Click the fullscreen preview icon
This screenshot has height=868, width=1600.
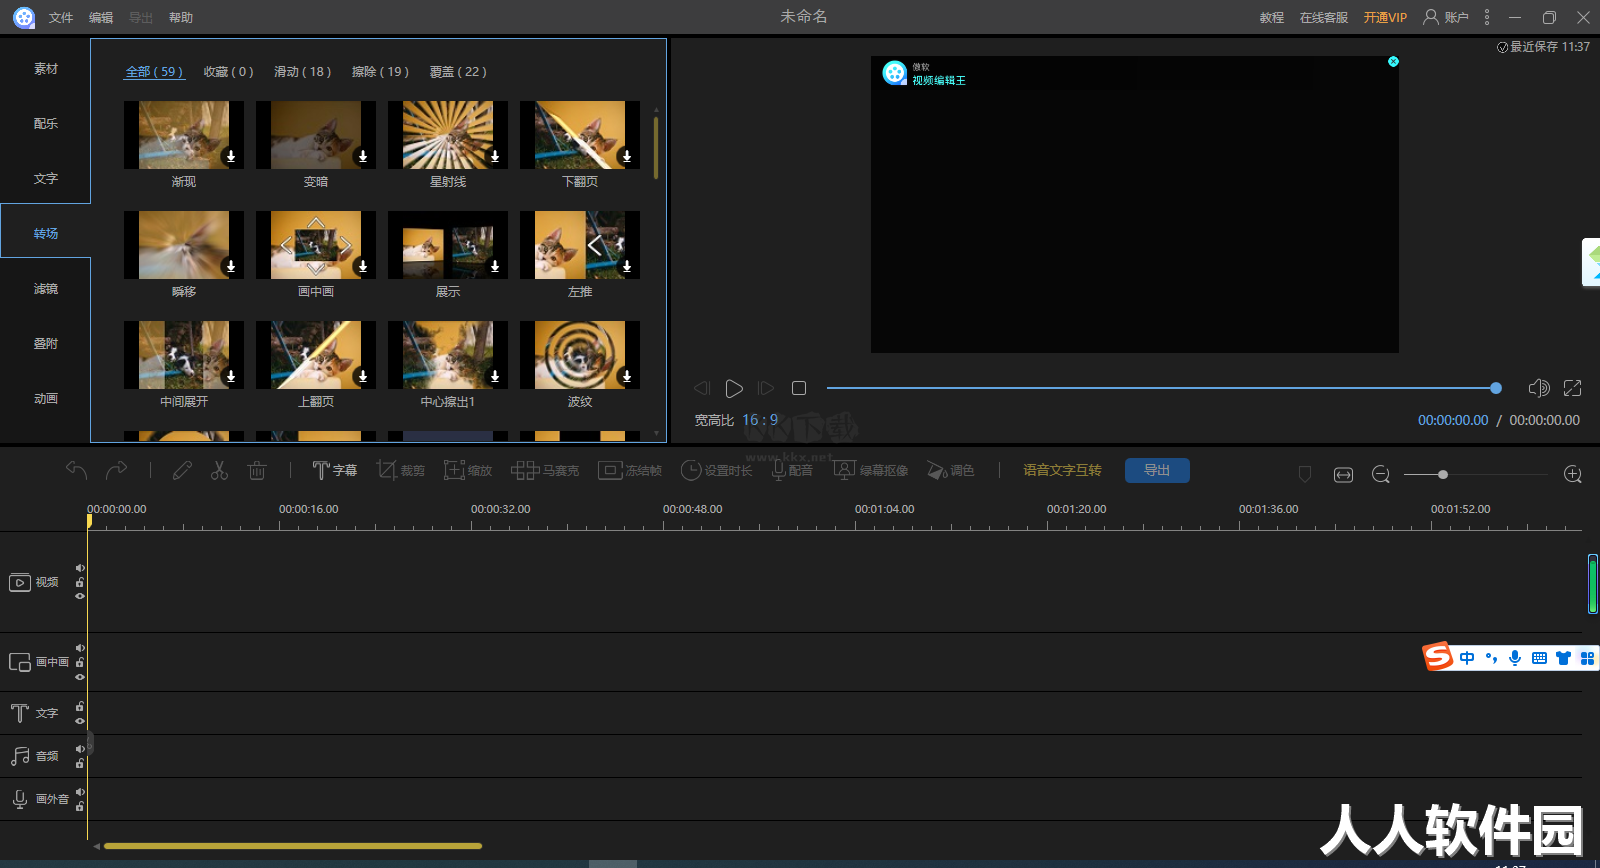(1573, 388)
